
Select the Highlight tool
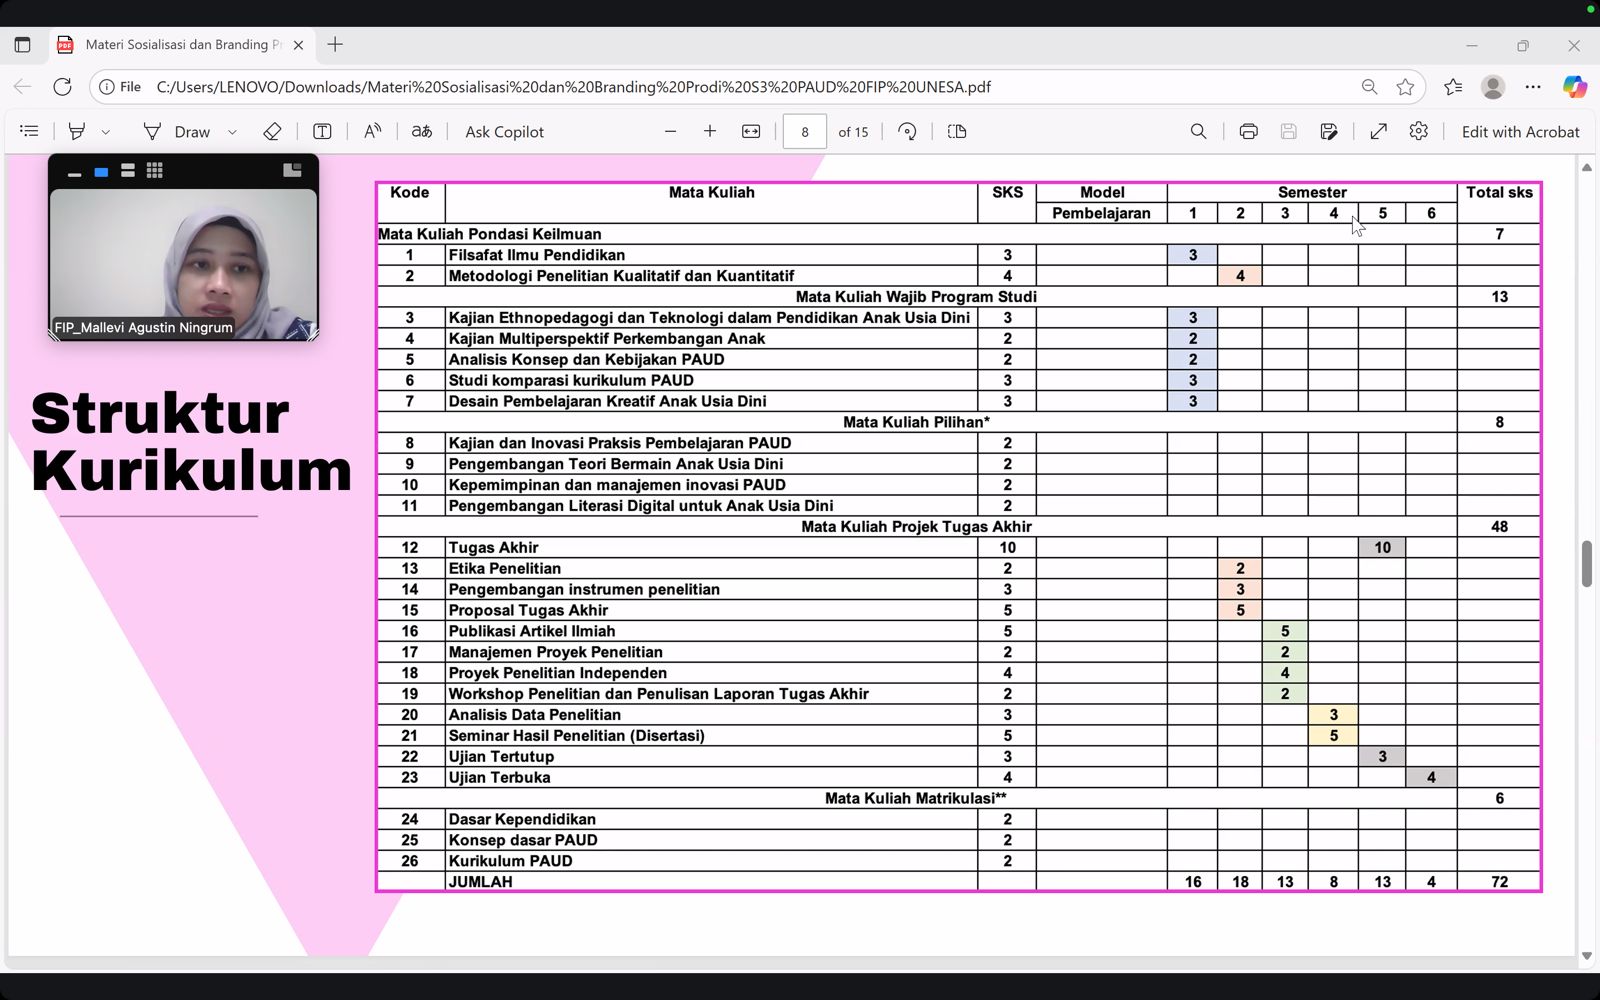(77, 131)
